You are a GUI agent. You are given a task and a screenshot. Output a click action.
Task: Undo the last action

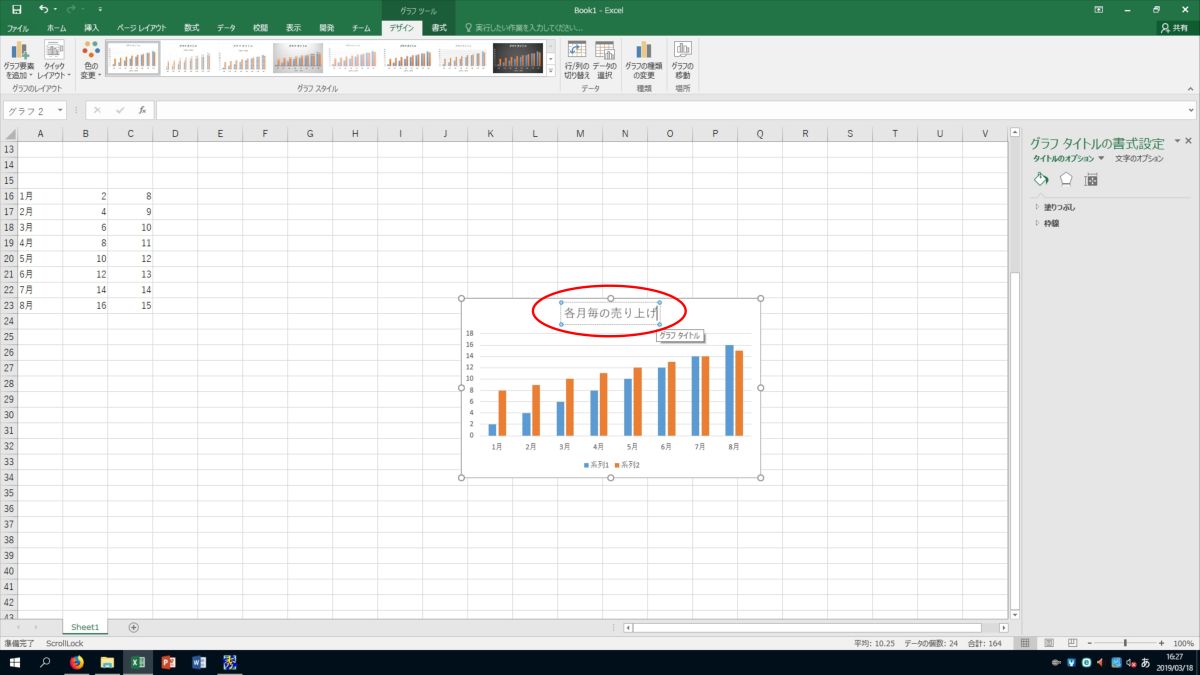(44, 9)
